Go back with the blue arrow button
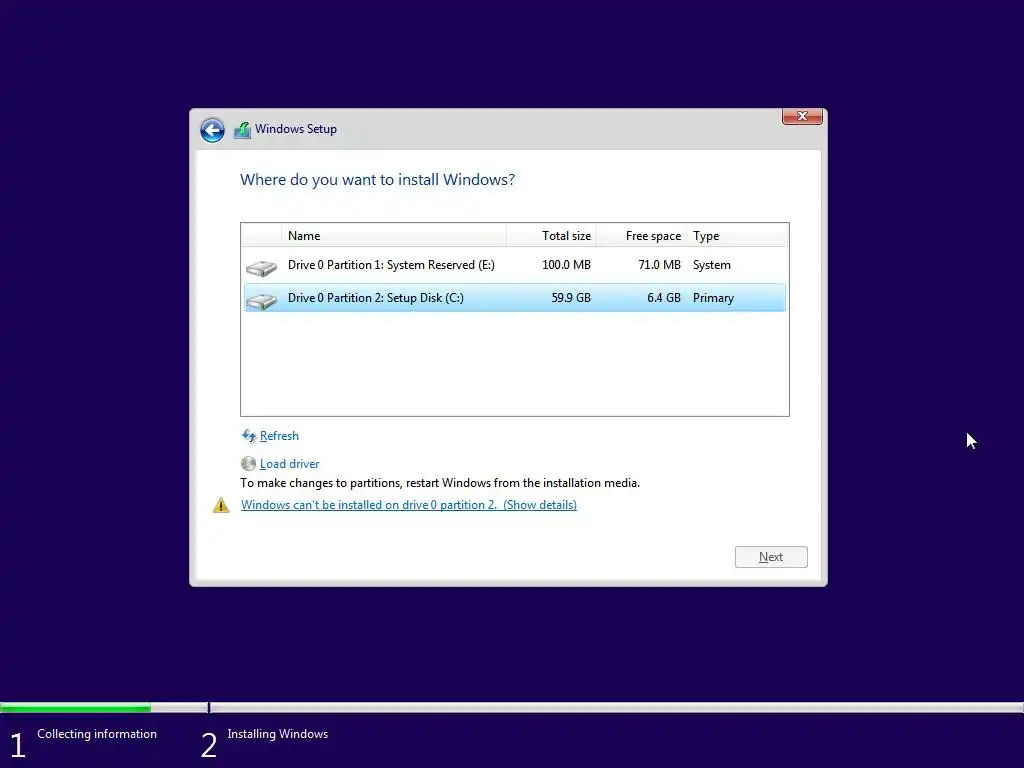This screenshot has height=768, width=1024. point(212,130)
